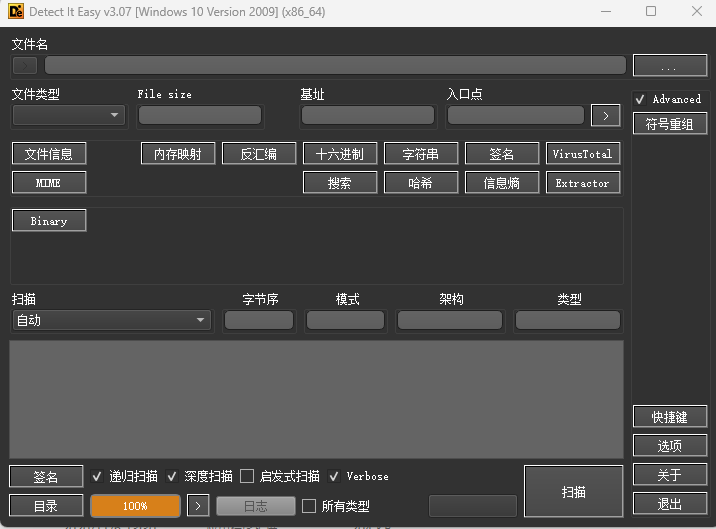
Task: Click the arrow button beside entry point field
Action: tap(605, 115)
